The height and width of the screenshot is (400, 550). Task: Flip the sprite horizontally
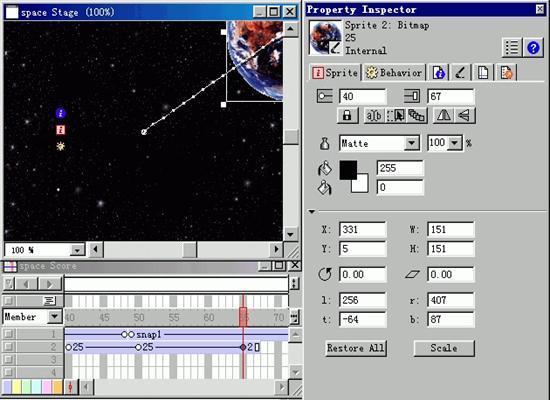[444, 115]
